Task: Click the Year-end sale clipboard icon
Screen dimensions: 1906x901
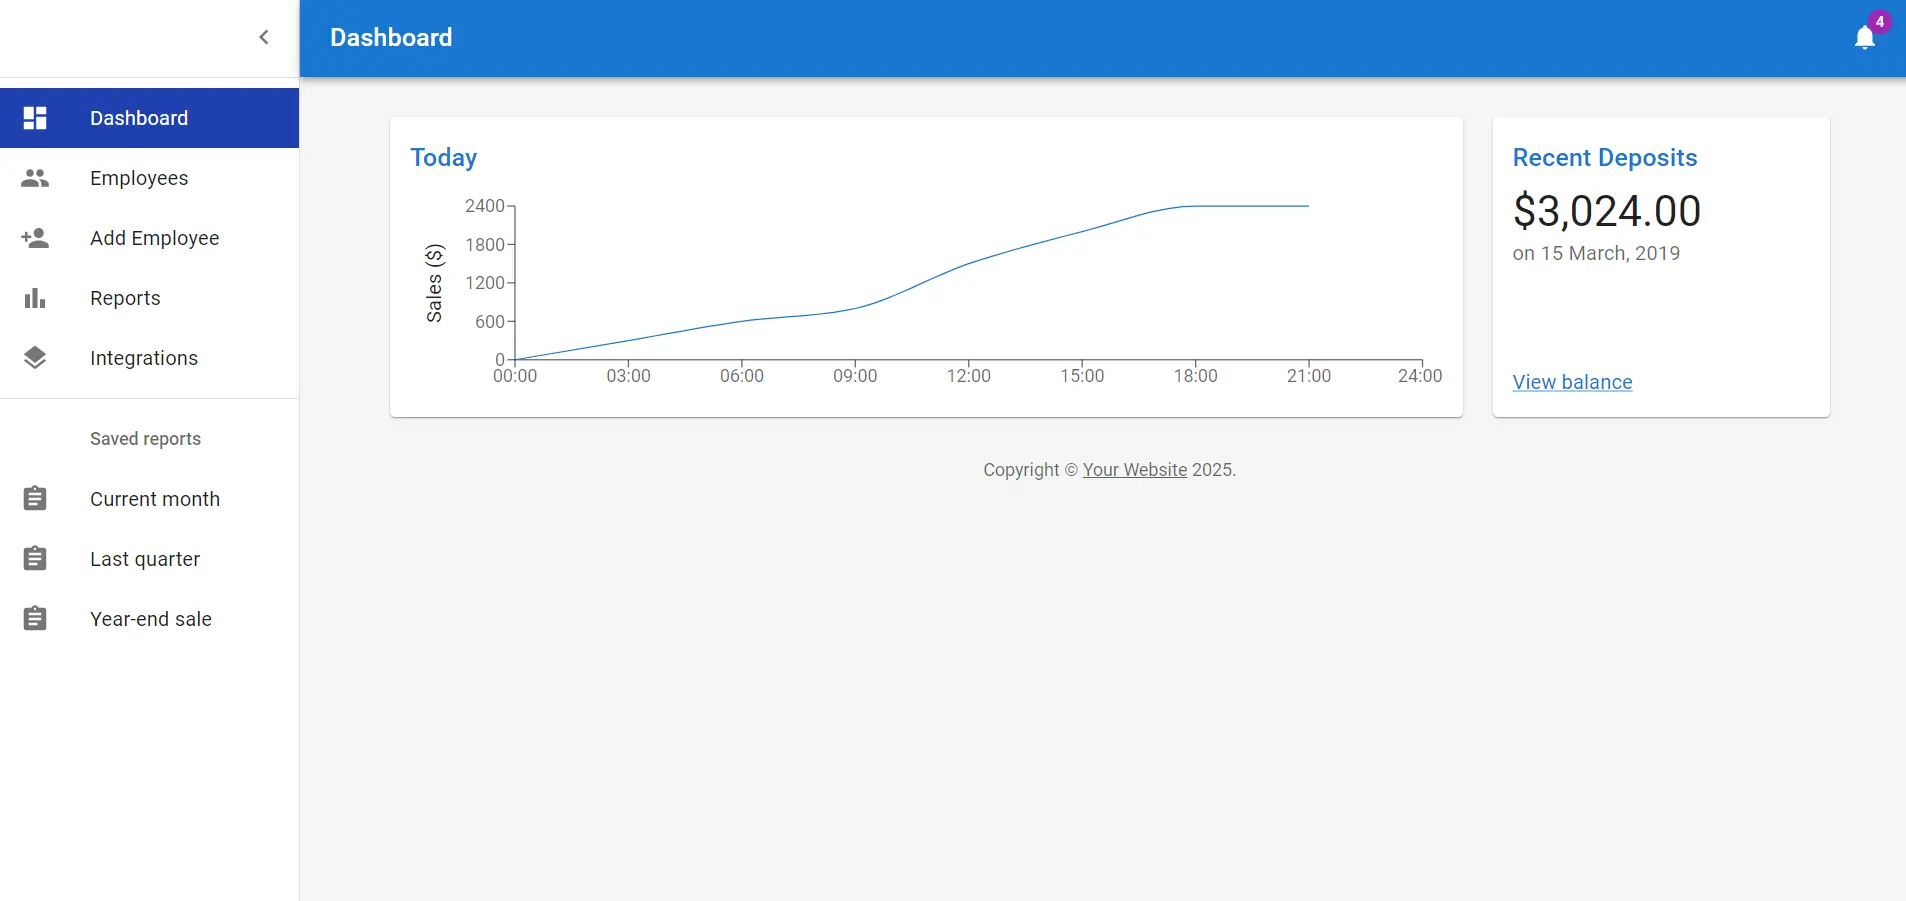Action: [x=35, y=618]
